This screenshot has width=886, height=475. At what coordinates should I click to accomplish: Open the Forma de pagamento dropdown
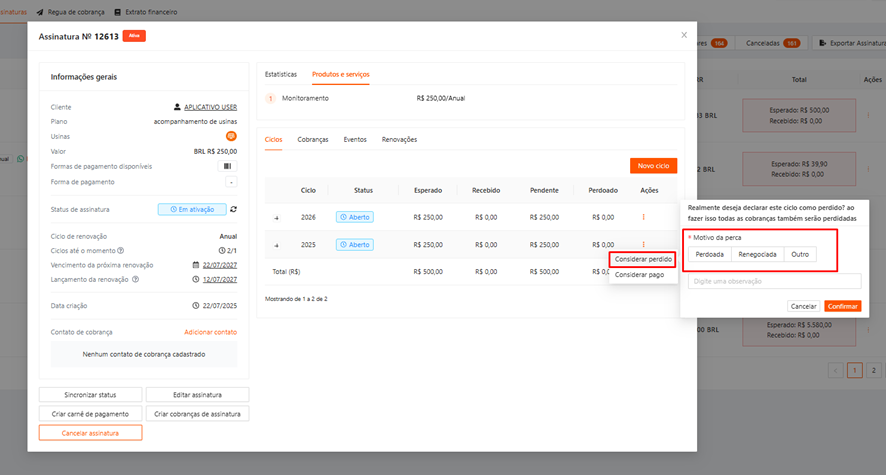(x=231, y=182)
